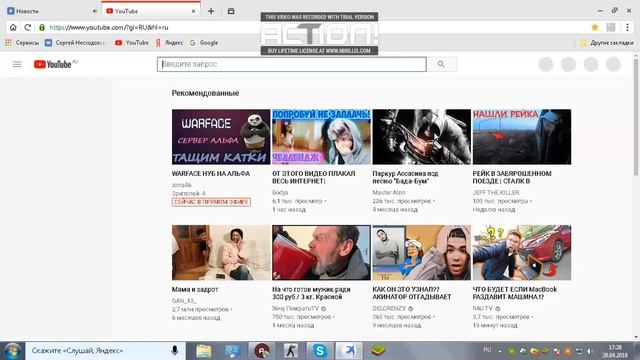Click the title "Паркур Ассасина под песню"
Screen dimensions: 640x360
[405, 177]
